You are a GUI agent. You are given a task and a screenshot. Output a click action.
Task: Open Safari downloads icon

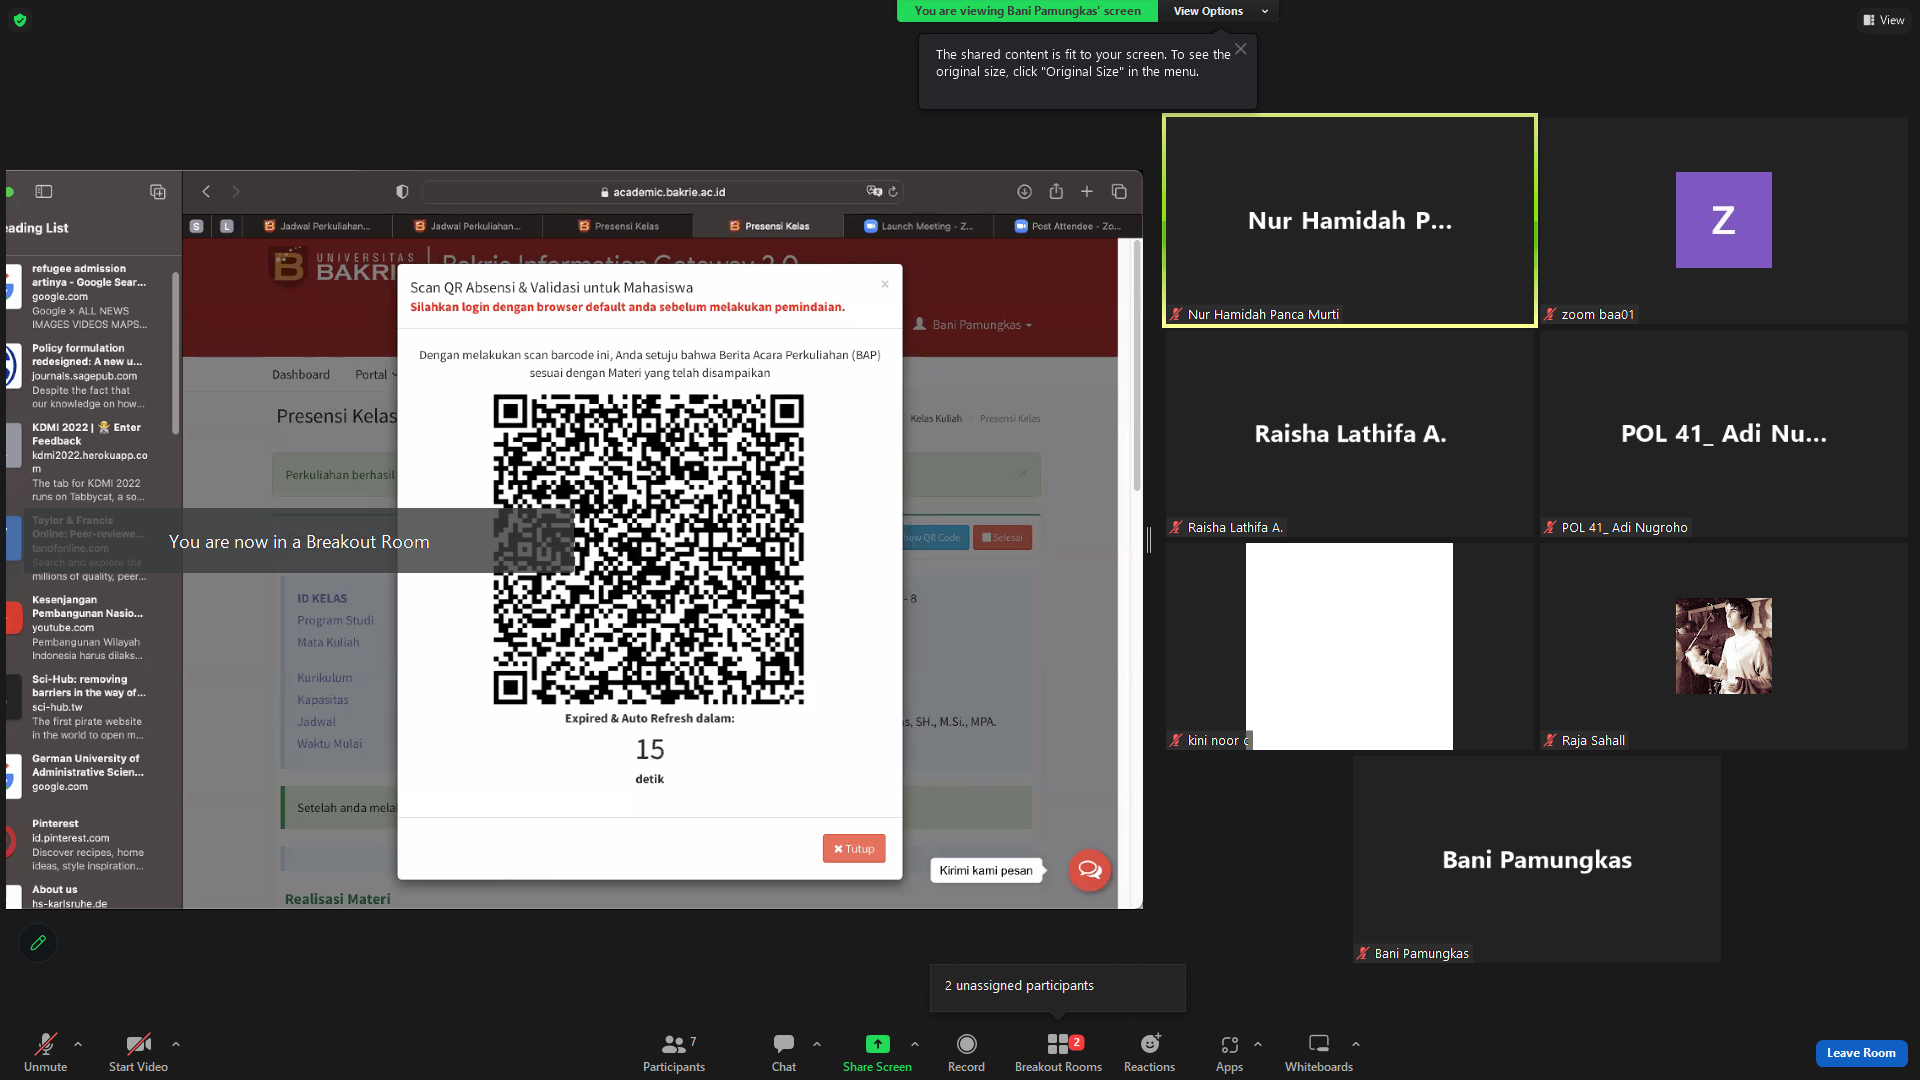pos(1025,192)
